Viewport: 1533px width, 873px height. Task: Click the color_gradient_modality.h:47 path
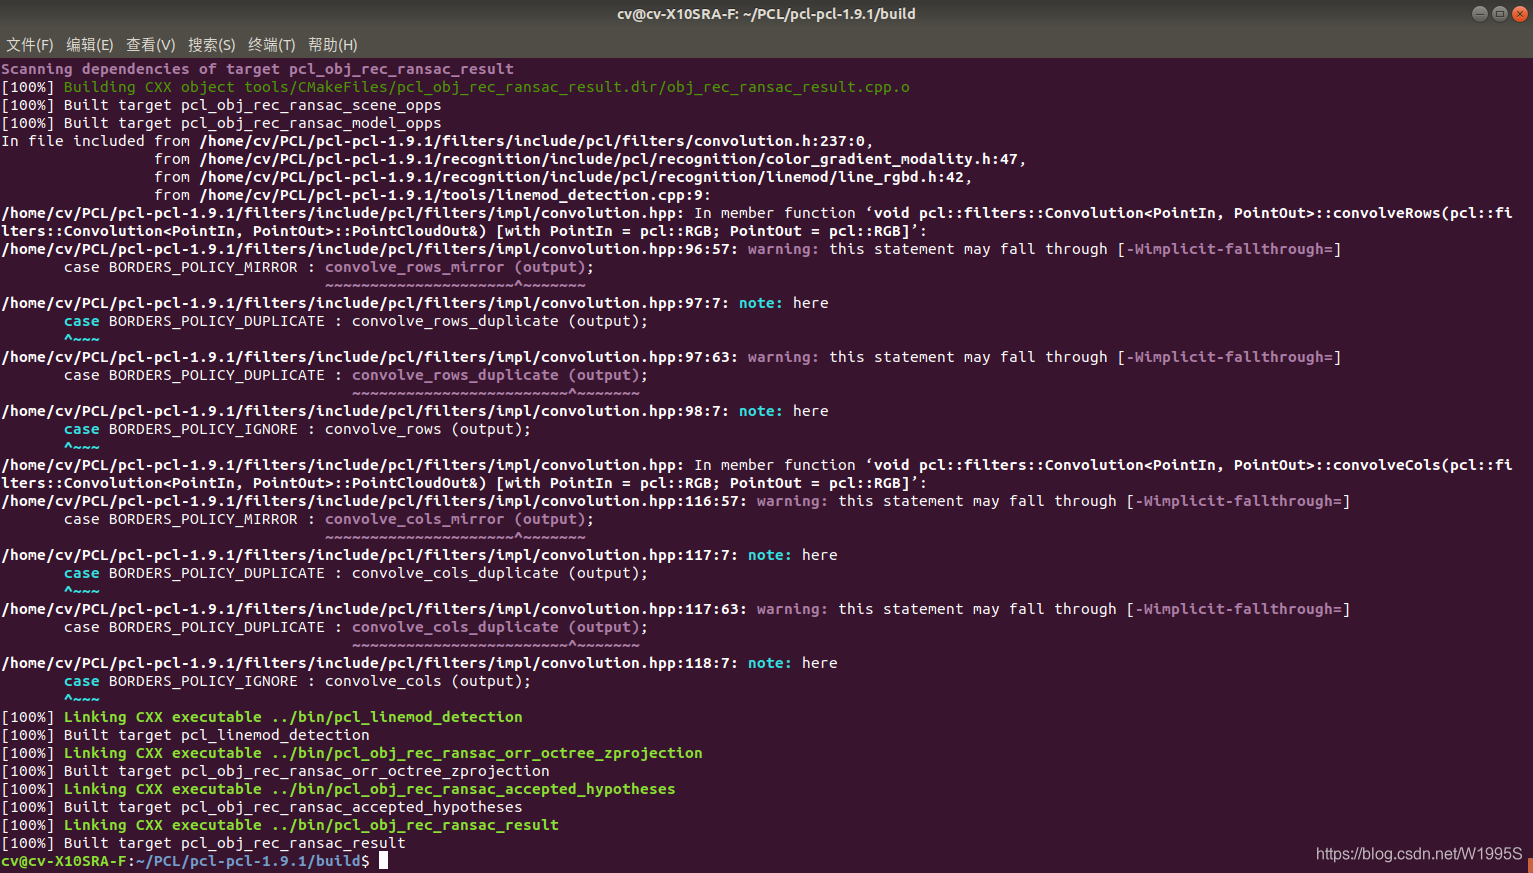[x=613, y=159]
